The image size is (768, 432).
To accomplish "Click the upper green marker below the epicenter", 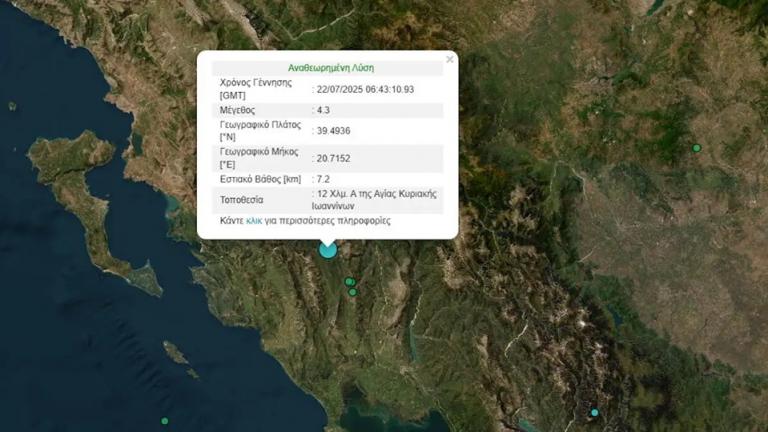I will (x=349, y=282).
